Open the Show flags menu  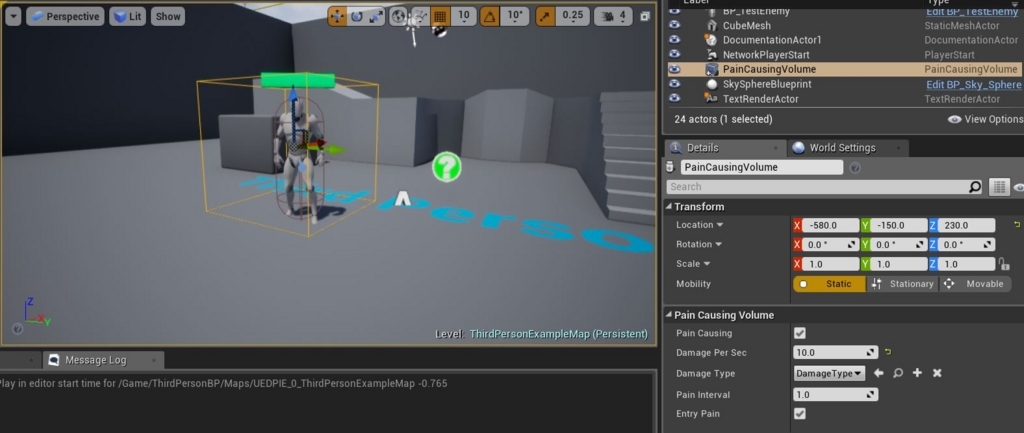(x=168, y=16)
